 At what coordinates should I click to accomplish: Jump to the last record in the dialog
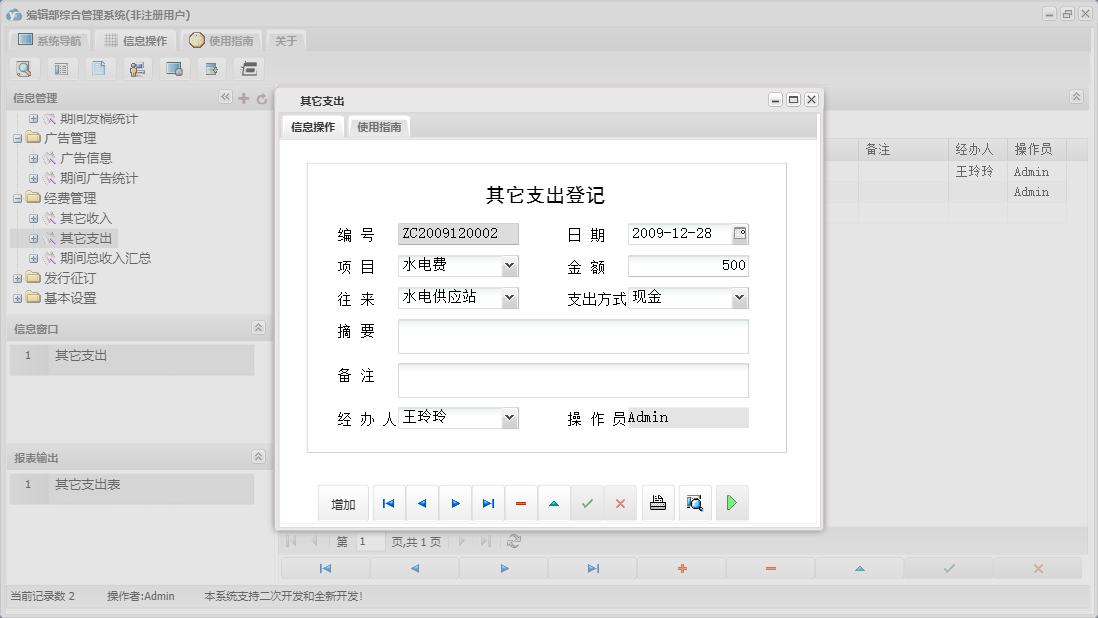tap(488, 503)
